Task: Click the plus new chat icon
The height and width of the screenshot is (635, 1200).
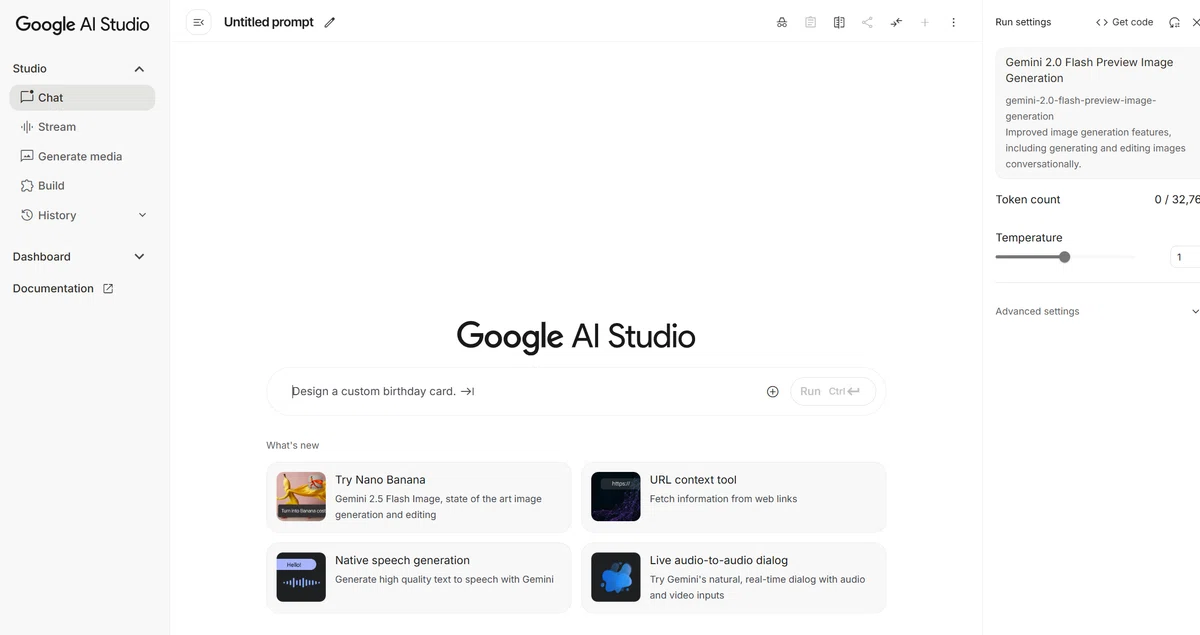Action: [x=925, y=22]
